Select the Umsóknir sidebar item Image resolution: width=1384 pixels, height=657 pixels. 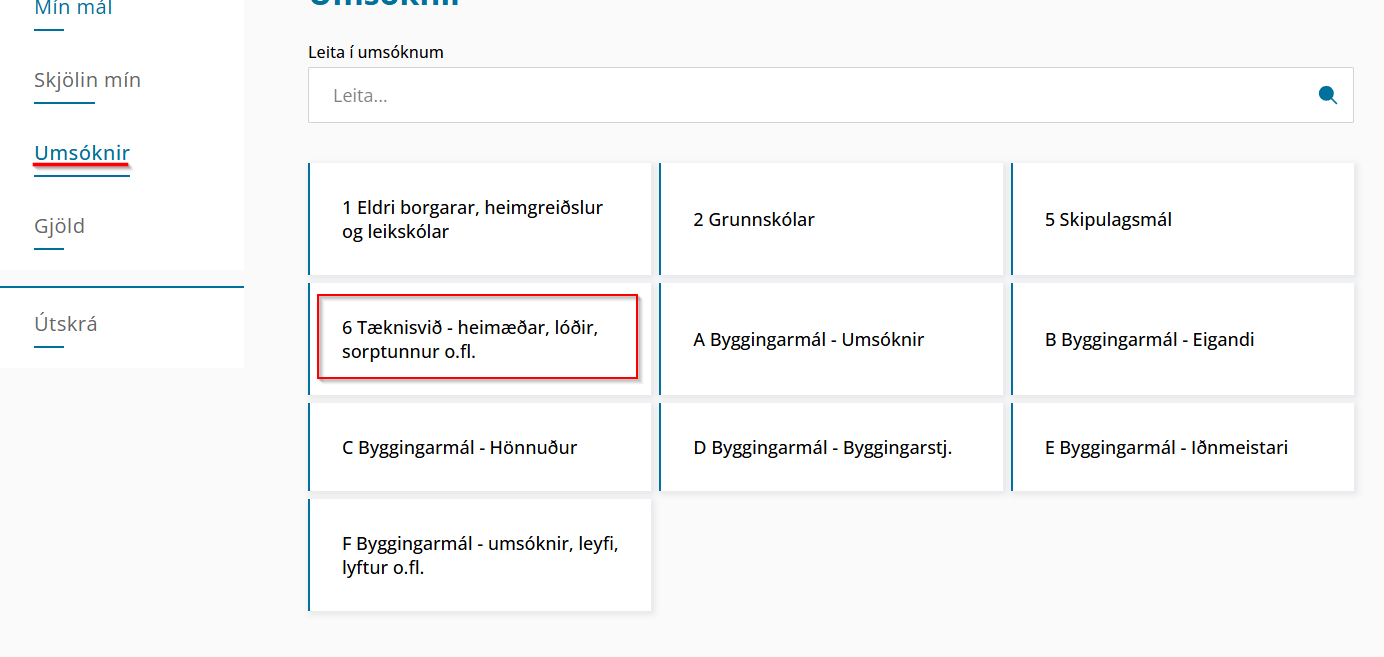tap(82, 153)
